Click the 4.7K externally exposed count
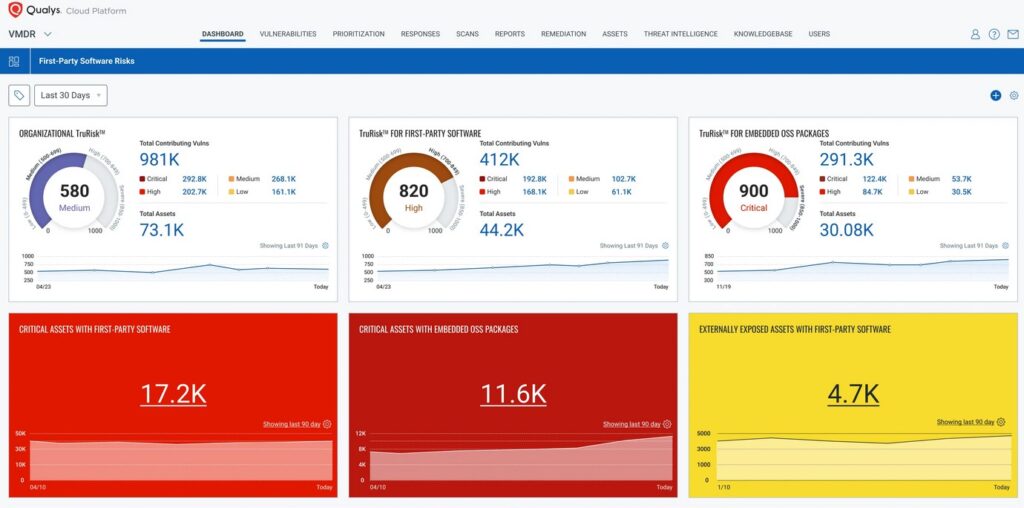Screen dimensions: 1024x508 tap(853, 394)
